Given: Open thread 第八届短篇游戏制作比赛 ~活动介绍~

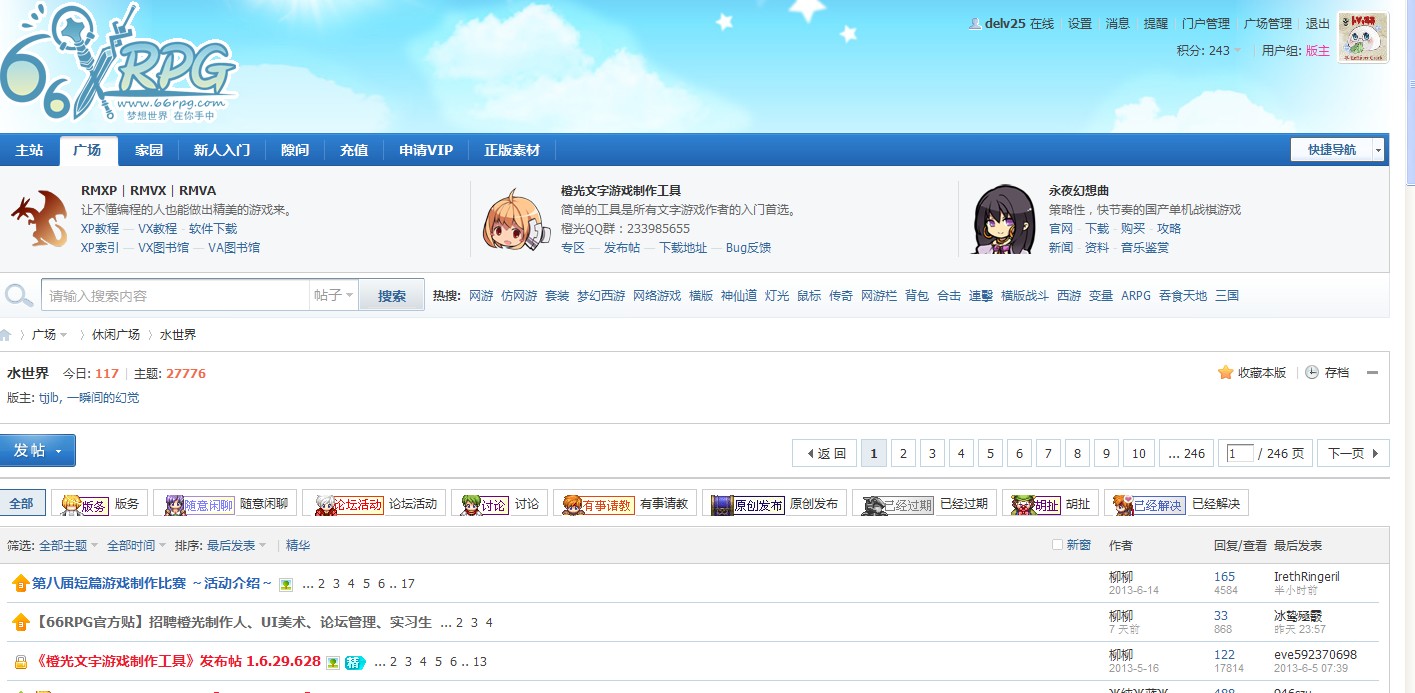Looking at the screenshot, I should (152, 583).
